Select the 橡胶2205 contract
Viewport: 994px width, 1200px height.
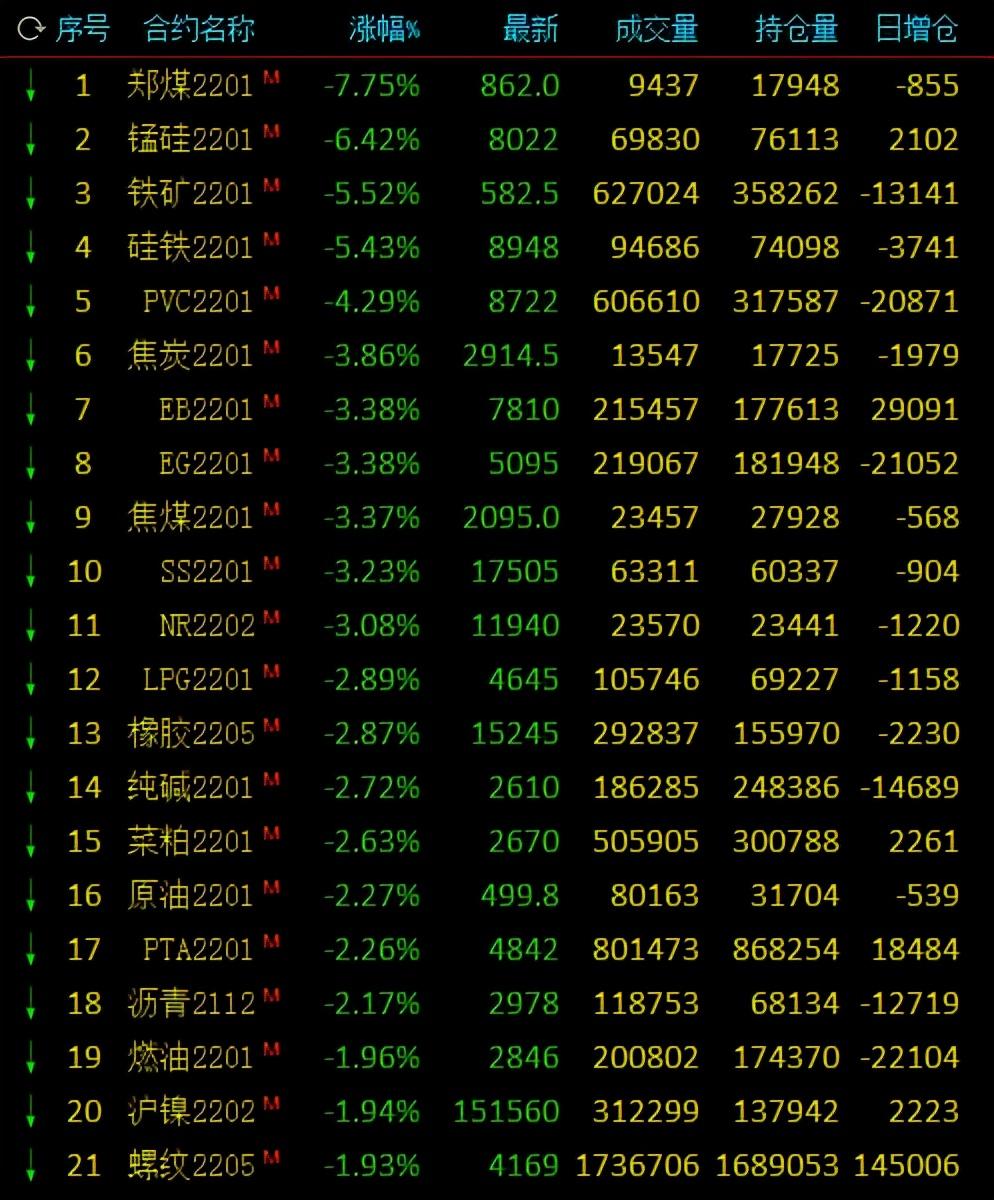(x=190, y=733)
